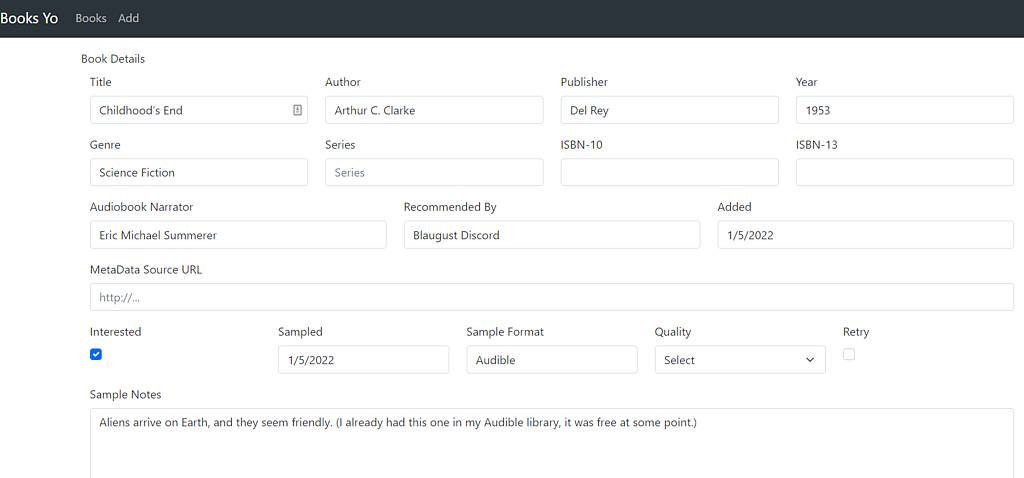Viewport: 1024px width, 478px height.
Task: Click the Author field with Arthur C. Clarke
Action: [x=434, y=110]
